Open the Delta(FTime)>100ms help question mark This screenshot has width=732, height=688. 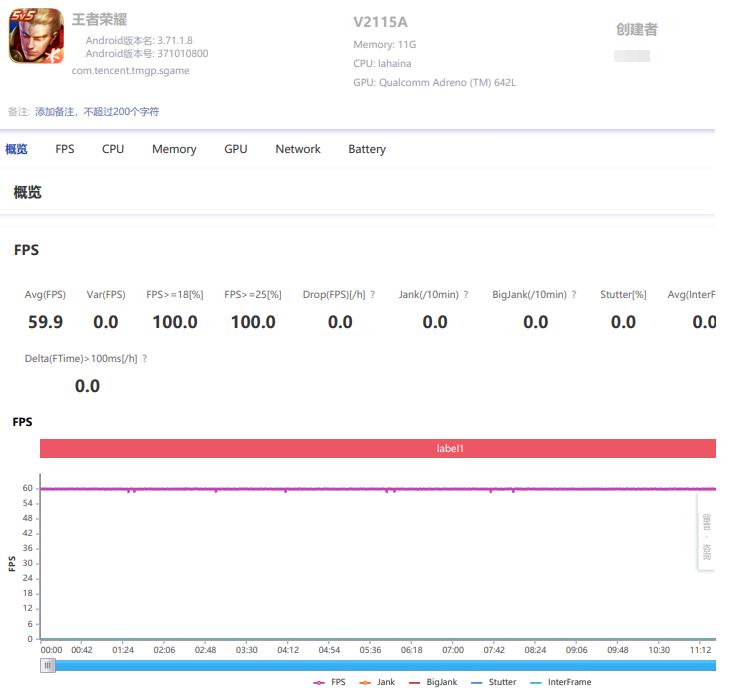point(145,358)
